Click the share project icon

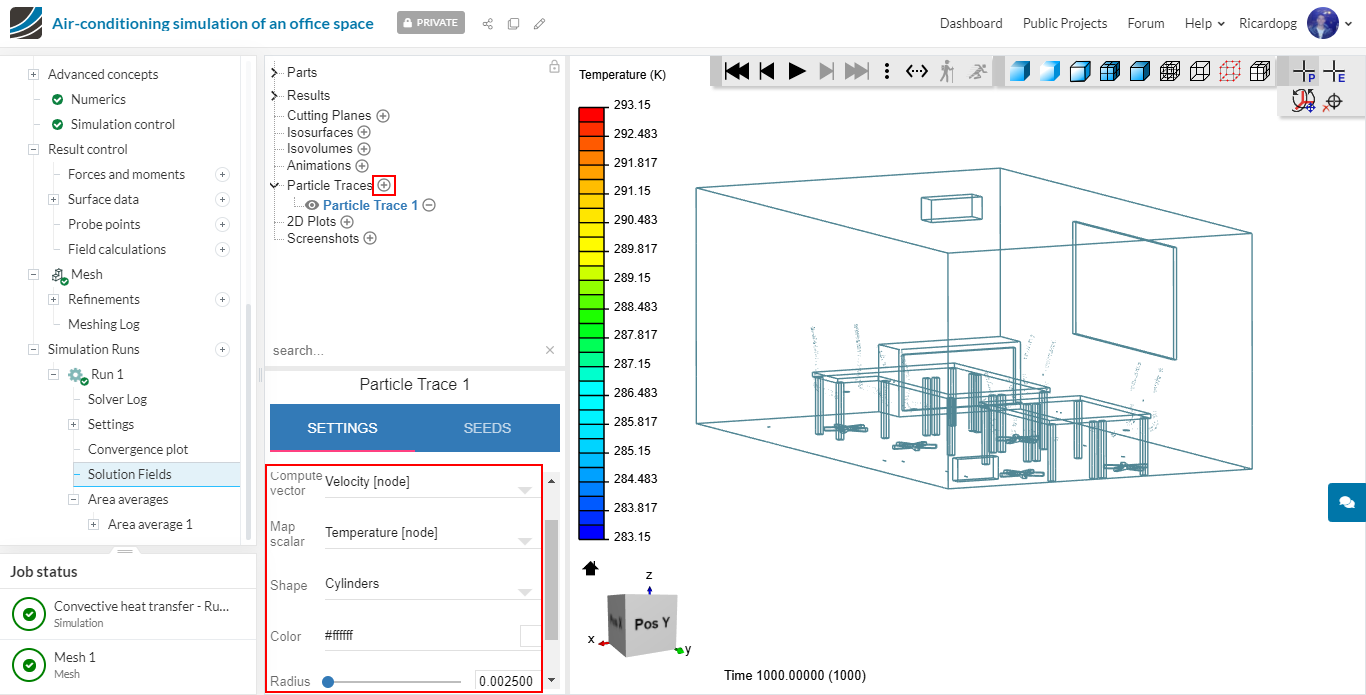488,23
